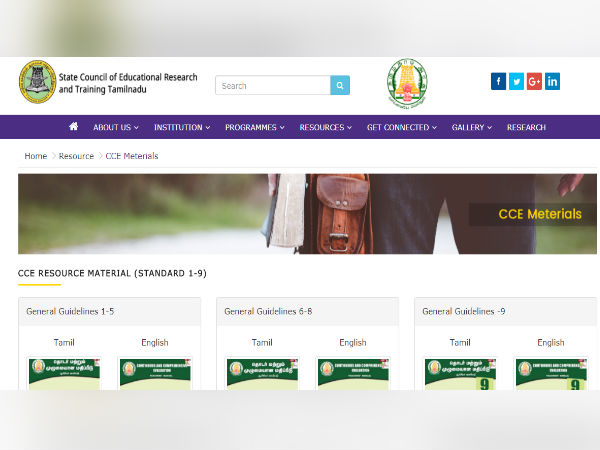Click the SCERT logo at top left
Image resolution: width=600 pixels, height=450 pixels.
[x=38, y=82]
